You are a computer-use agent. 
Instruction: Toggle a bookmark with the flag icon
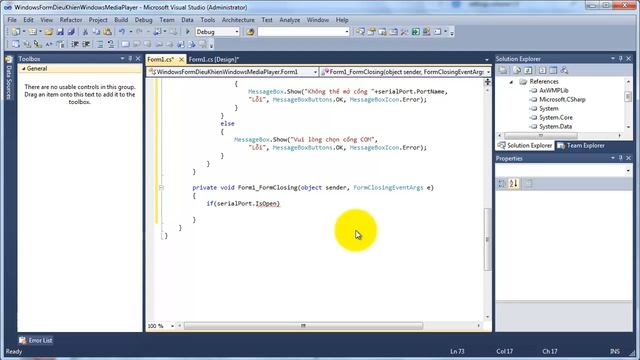(x=125, y=44)
